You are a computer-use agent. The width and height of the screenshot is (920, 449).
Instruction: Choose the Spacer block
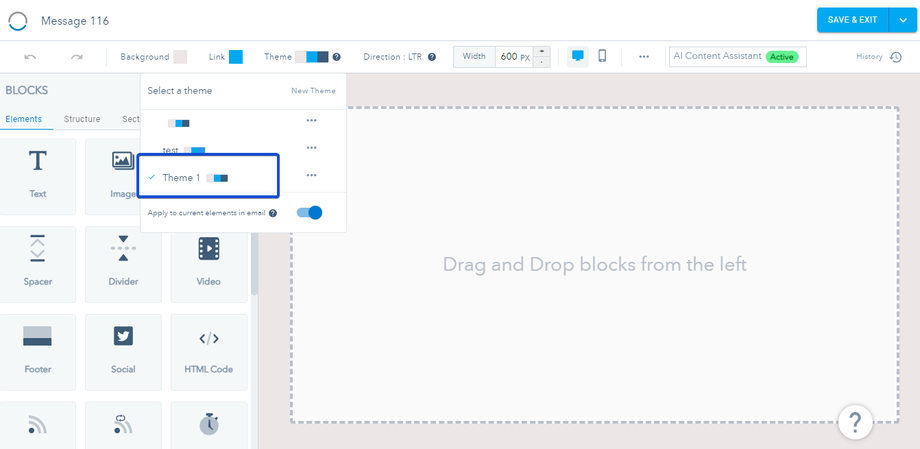[x=38, y=265]
